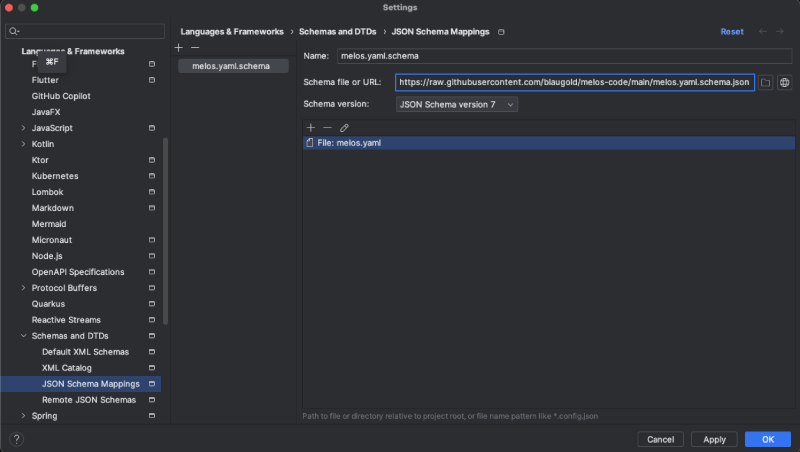Open Node.js settings page
Image resolution: width=800 pixels, height=452 pixels.
tap(47, 256)
